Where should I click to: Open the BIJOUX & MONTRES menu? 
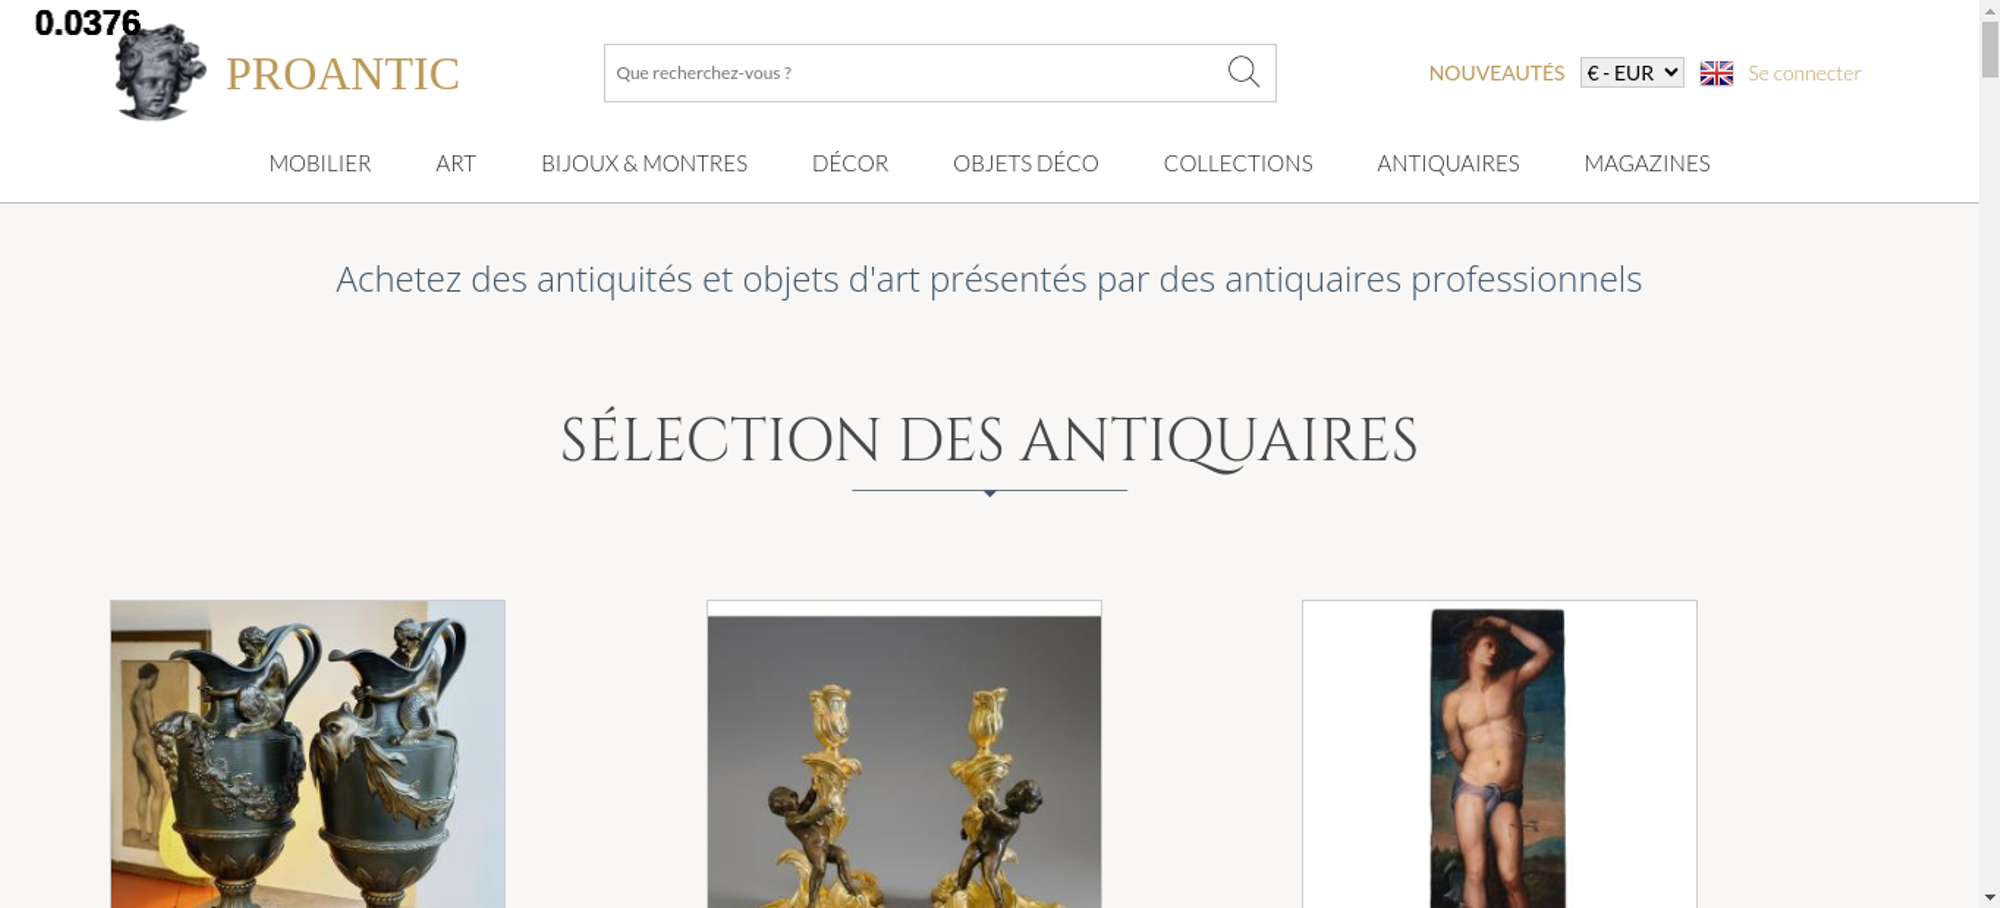[644, 163]
